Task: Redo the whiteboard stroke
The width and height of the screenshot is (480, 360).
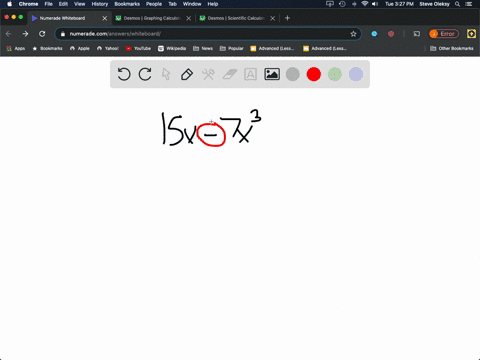Action: click(145, 74)
